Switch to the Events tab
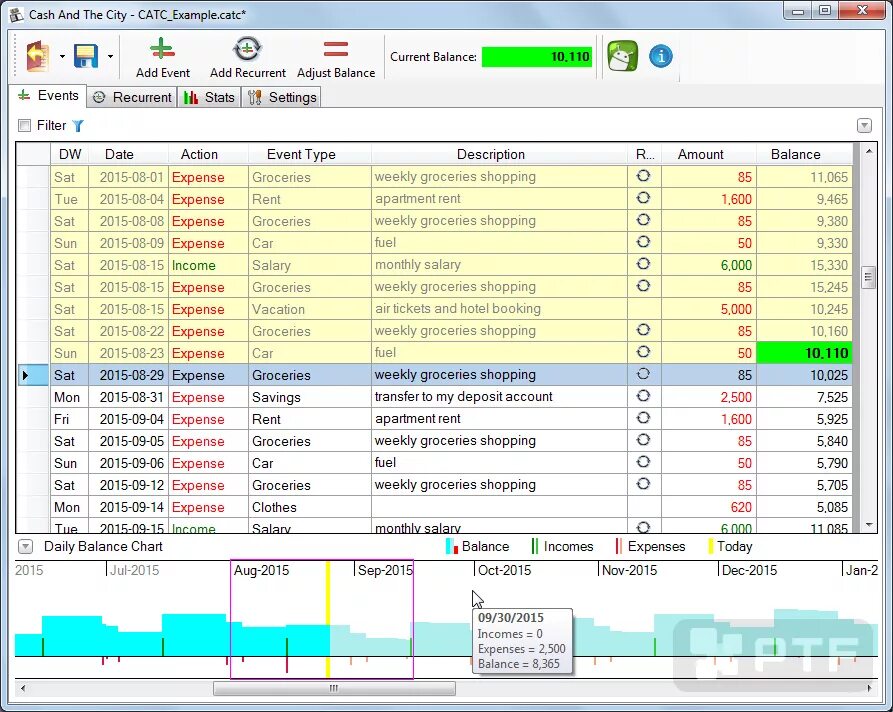The image size is (893, 712). coord(48,96)
